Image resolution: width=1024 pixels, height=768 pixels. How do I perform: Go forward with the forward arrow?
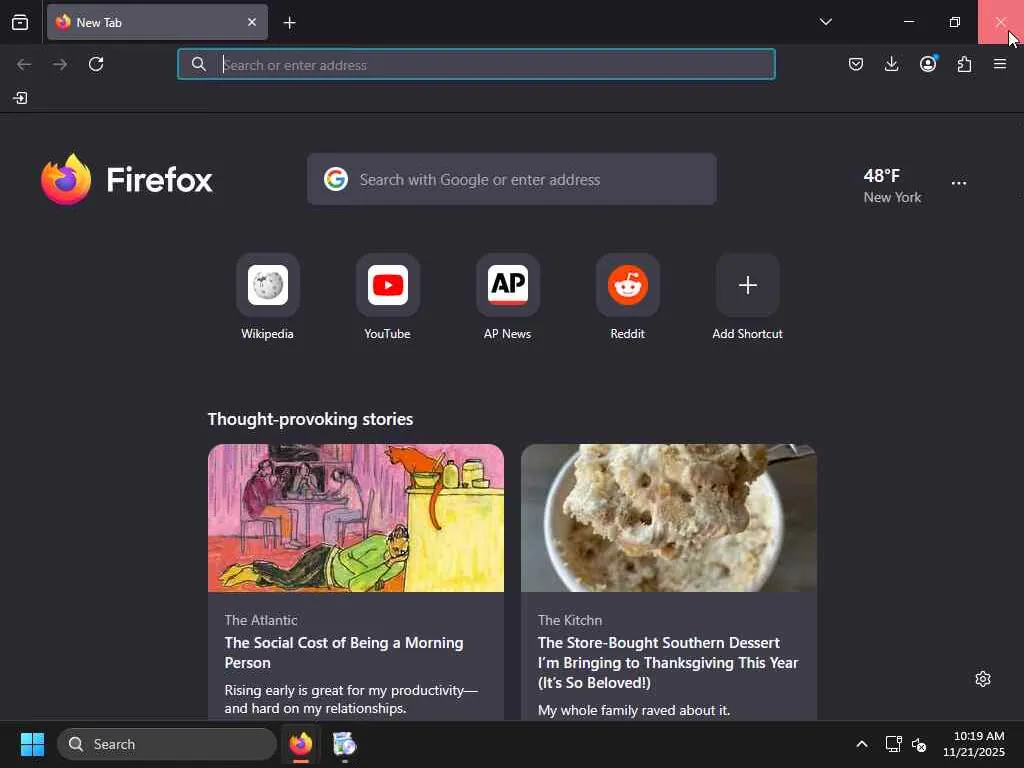(60, 64)
